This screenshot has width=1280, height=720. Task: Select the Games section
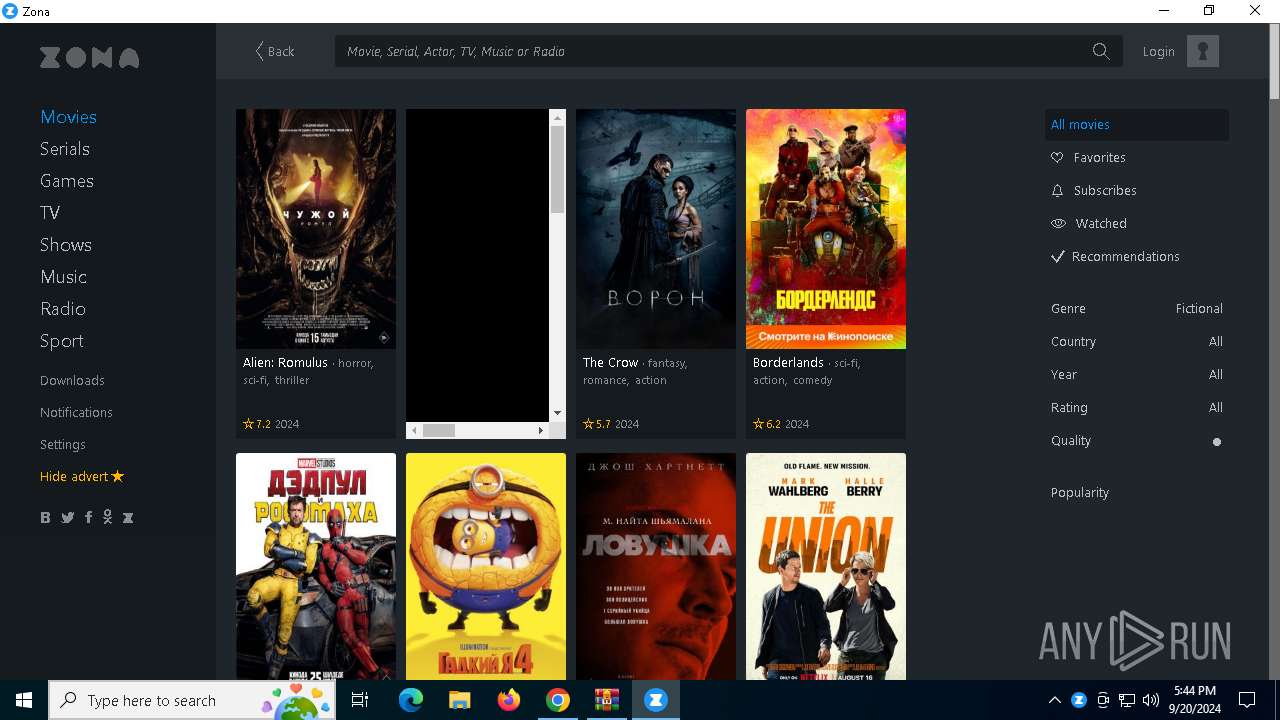(67, 181)
